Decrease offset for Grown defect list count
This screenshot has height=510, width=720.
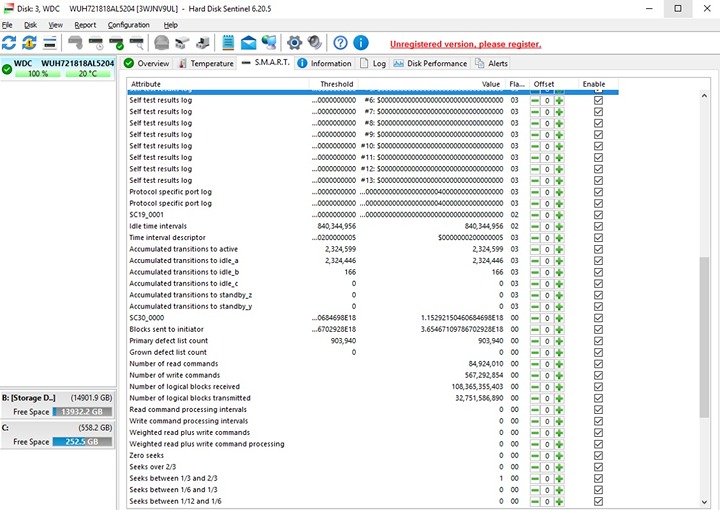click(535, 353)
